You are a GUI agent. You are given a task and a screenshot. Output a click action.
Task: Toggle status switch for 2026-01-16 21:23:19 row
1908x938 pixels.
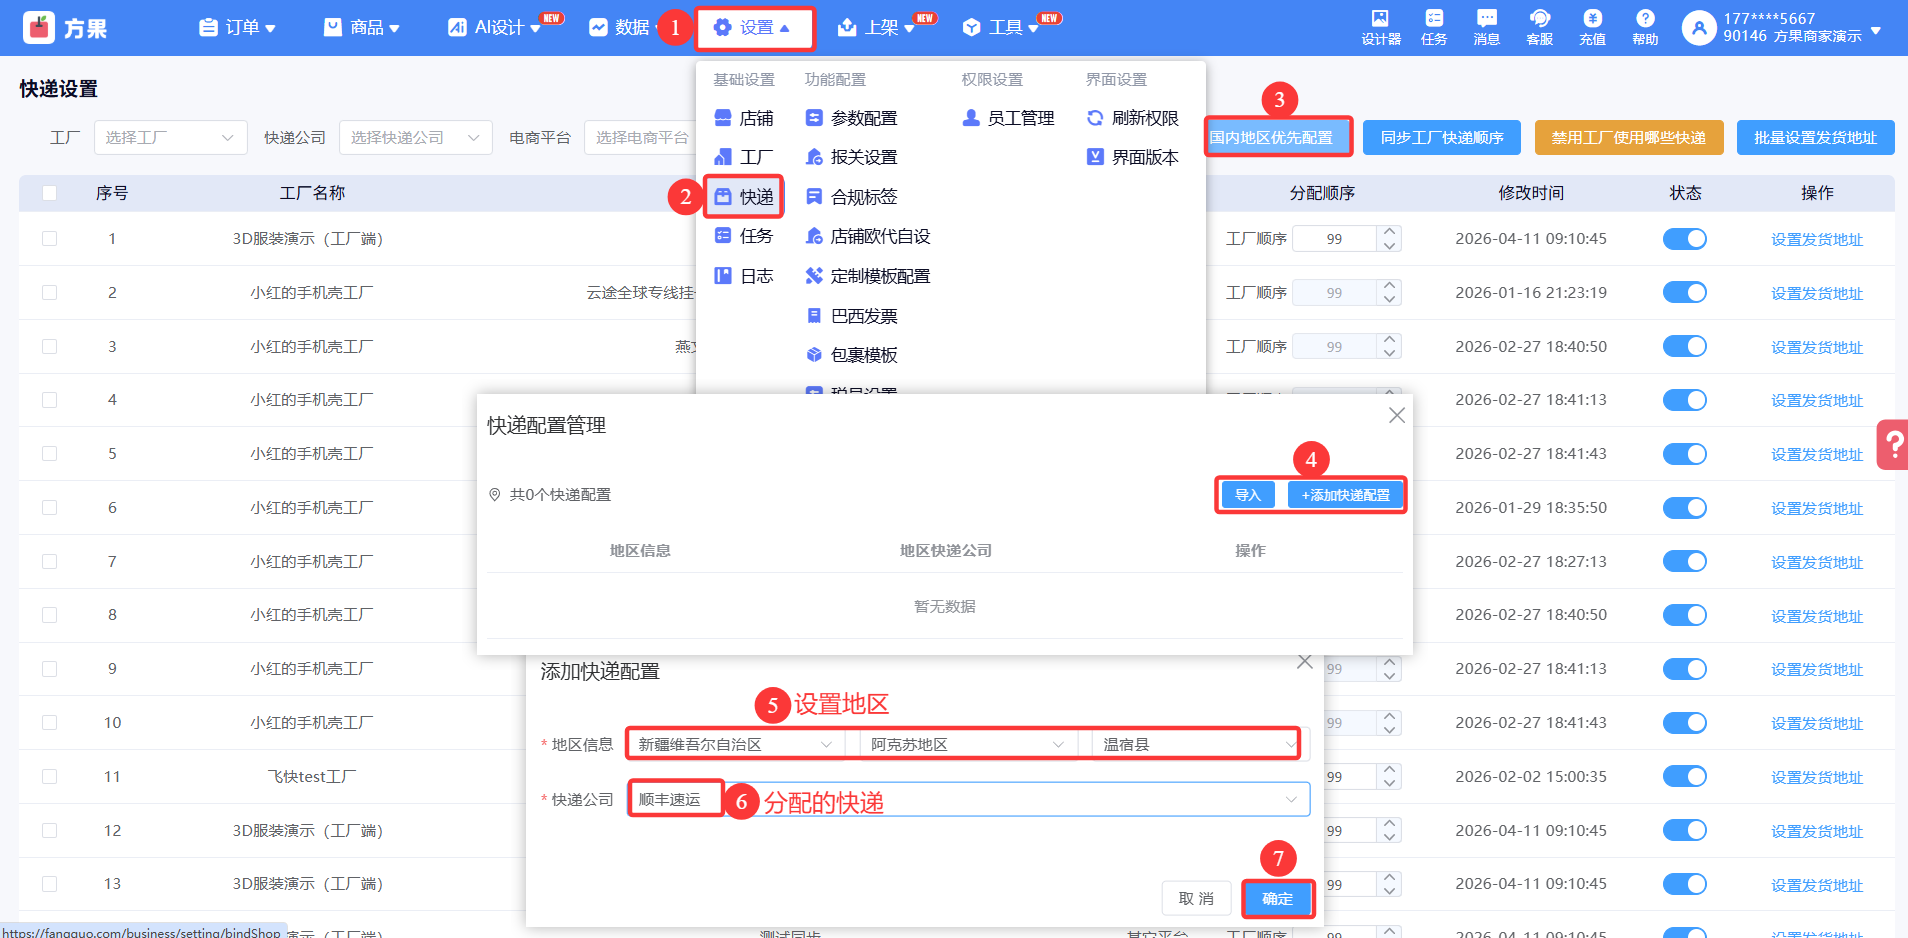1685,293
